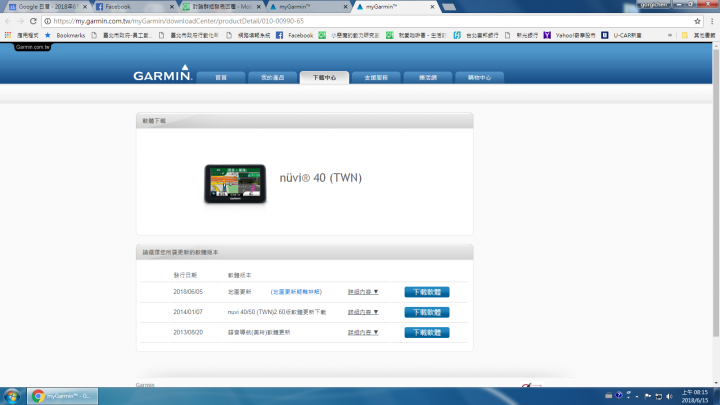Go to the Garmin Home (首頁) nav tab
This screenshot has width=720, height=405.
click(x=221, y=78)
